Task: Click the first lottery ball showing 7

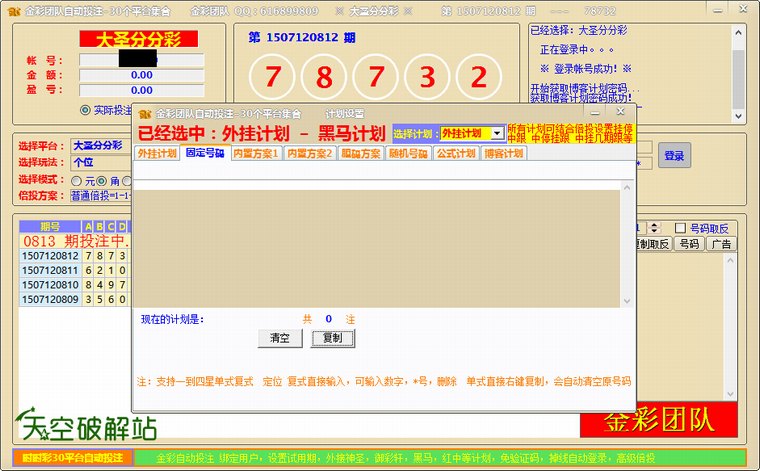Action: pyautogui.click(x=272, y=77)
